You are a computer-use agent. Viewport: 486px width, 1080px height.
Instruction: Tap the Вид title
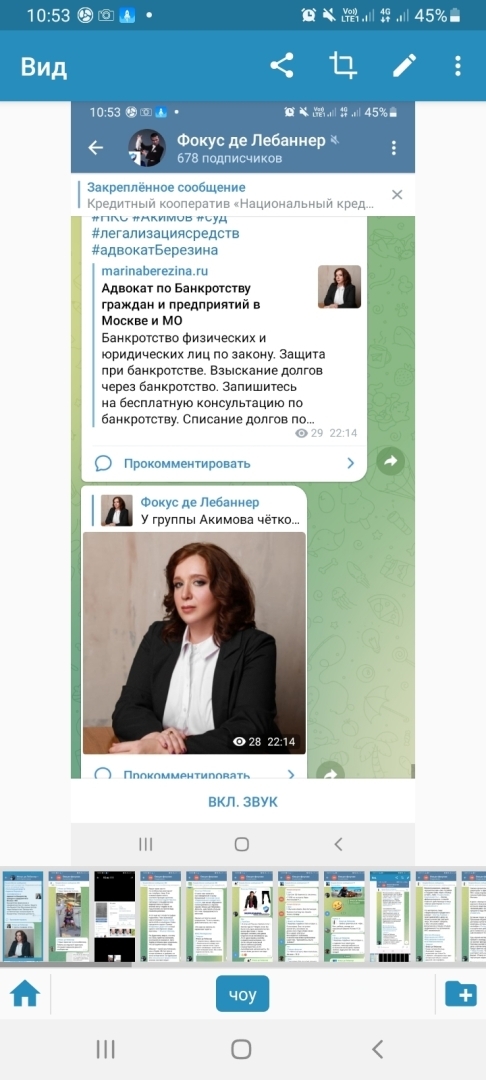43,67
